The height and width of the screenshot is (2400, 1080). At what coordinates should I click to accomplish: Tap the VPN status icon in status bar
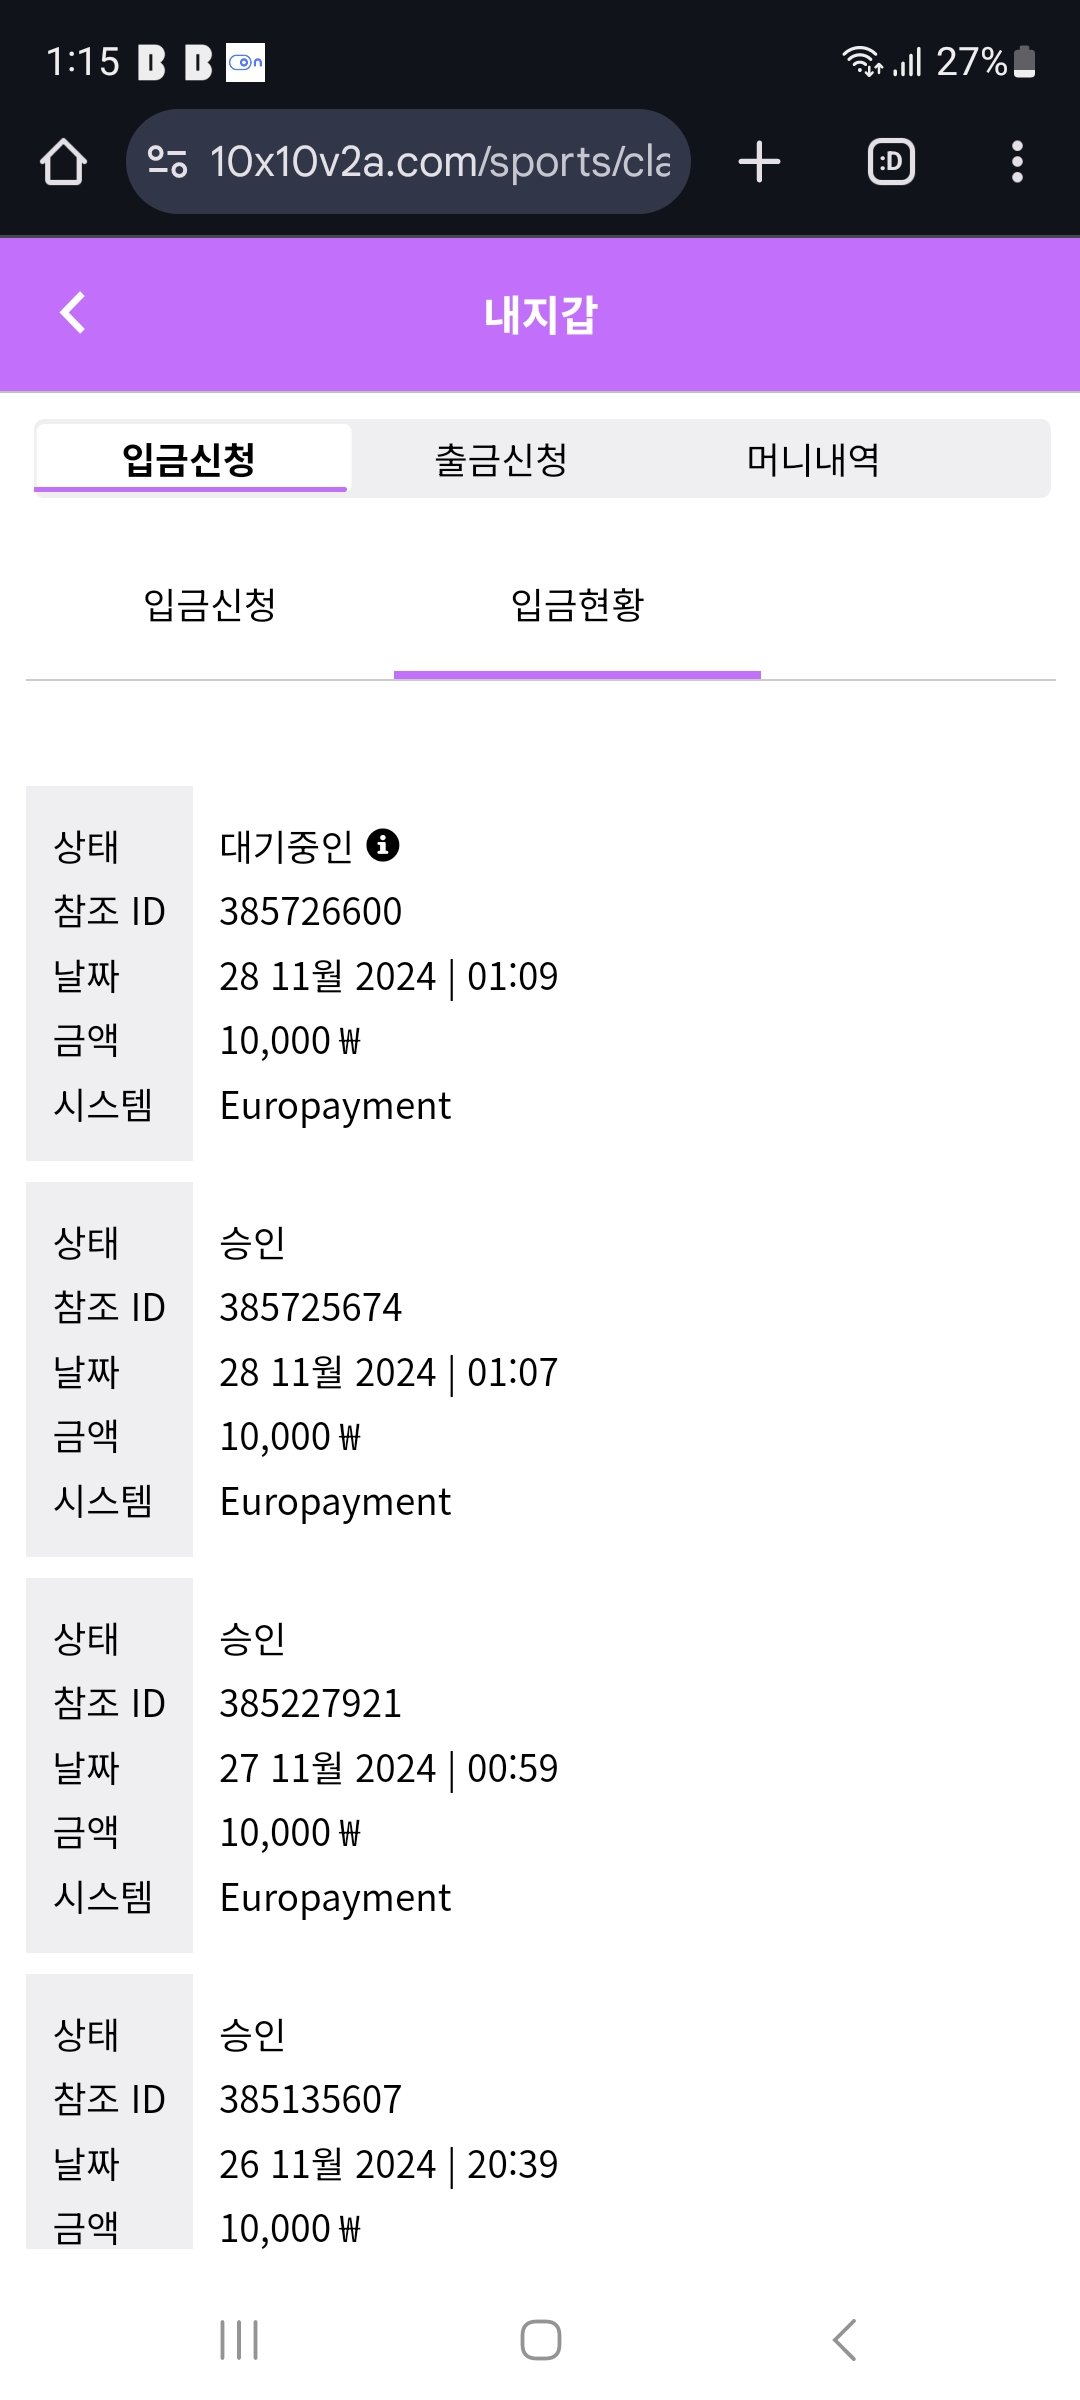[245, 62]
